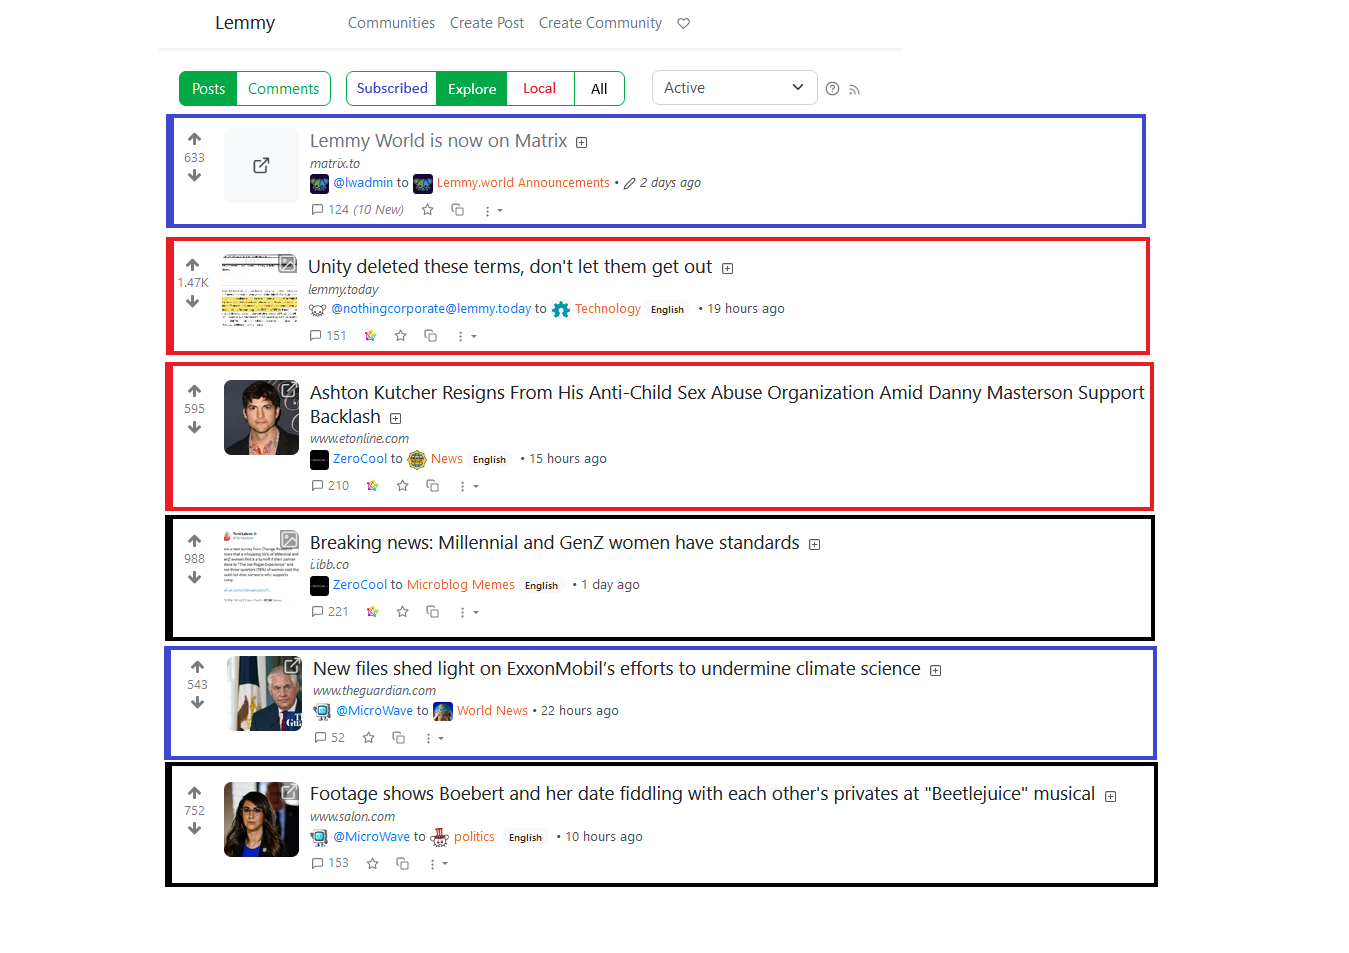Viewport: 1349px width, 953px height.
Task: Select the Local listing filter
Action: click(x=539, y=89)
